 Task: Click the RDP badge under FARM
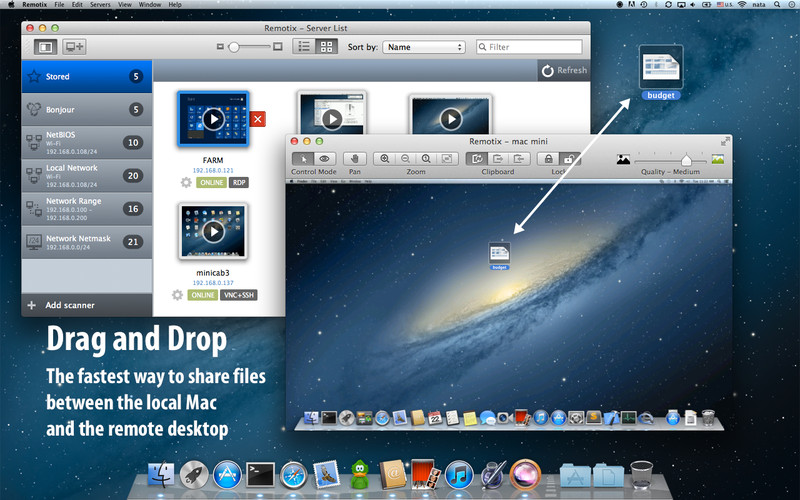point(239,183)
